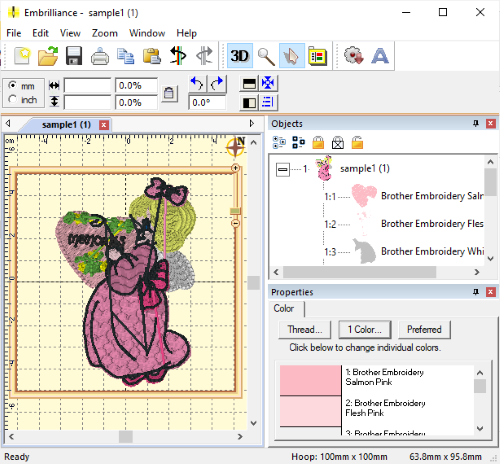Image resolution: width=500 pixels, height=464 pixels.
Task: Click the rotate left arrow icon
Action: click(x=197, y=84)
